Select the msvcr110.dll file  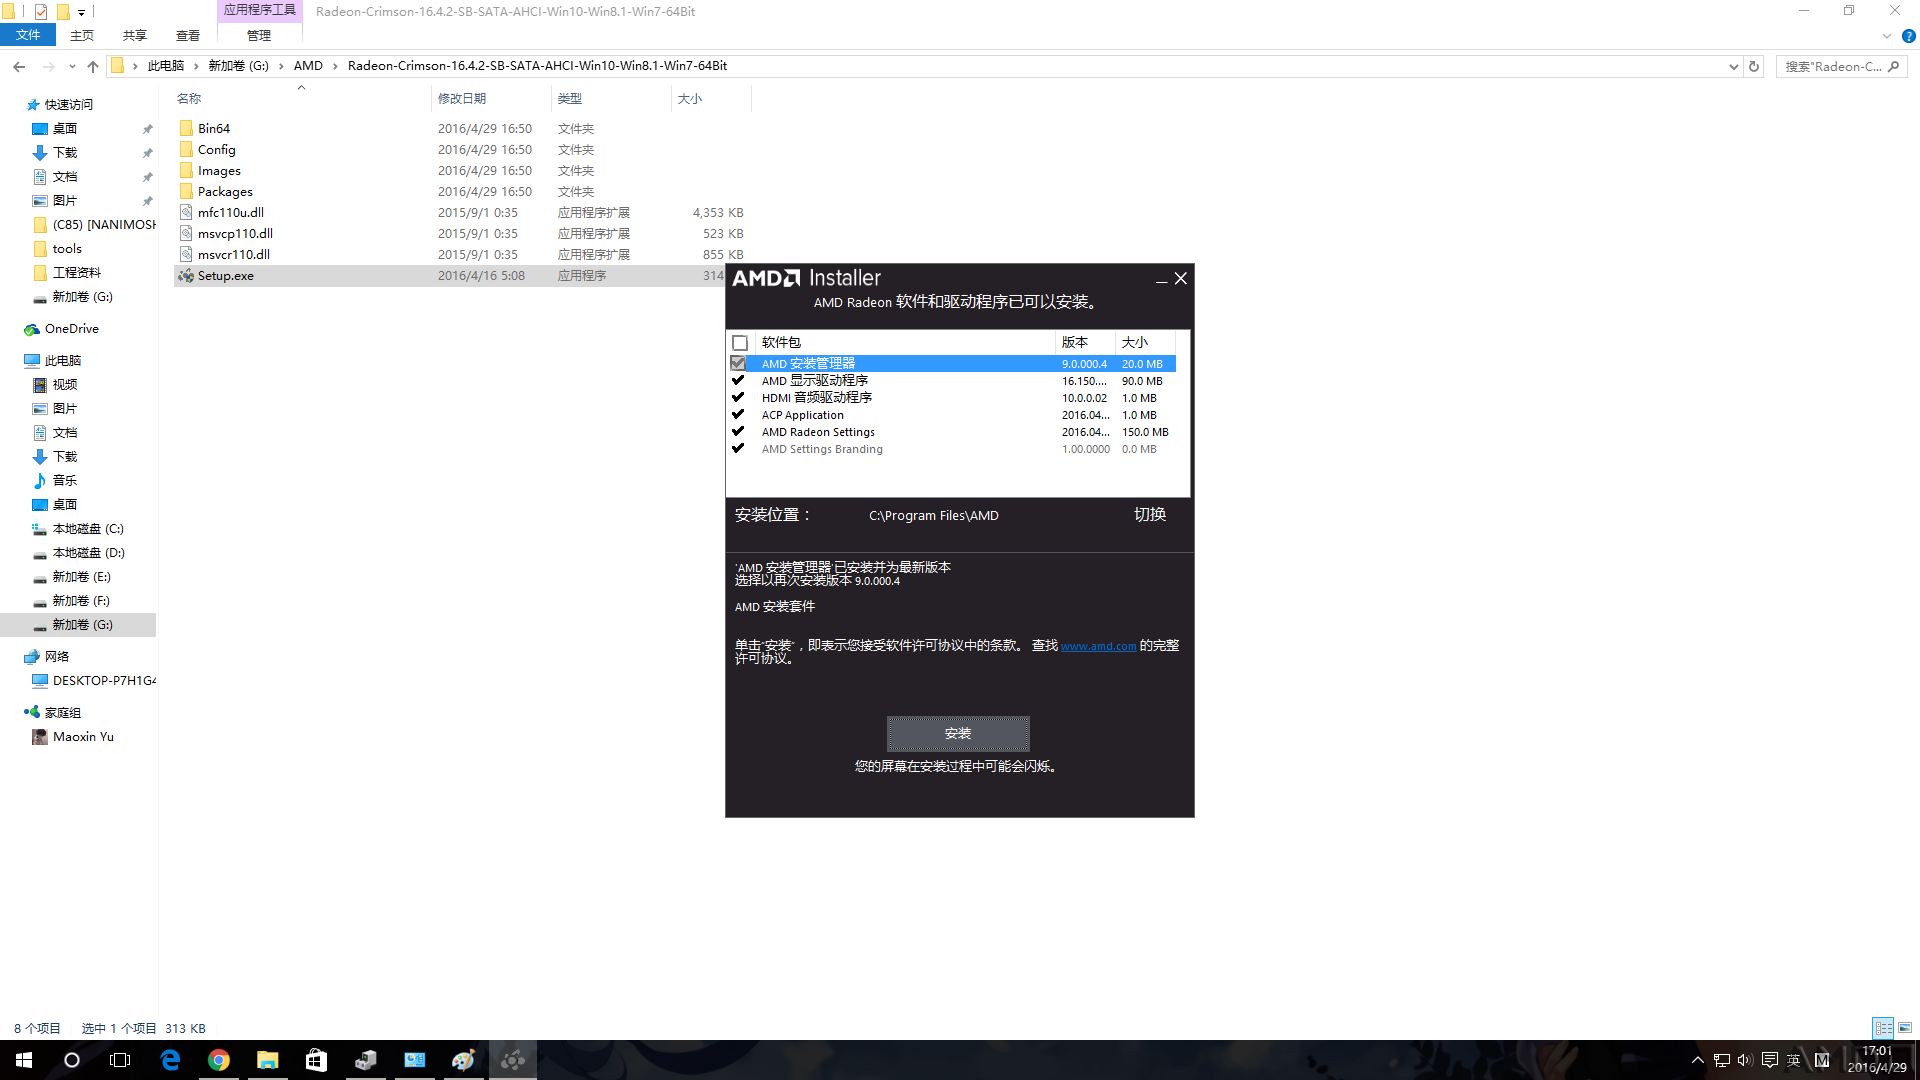pos(234,254)
